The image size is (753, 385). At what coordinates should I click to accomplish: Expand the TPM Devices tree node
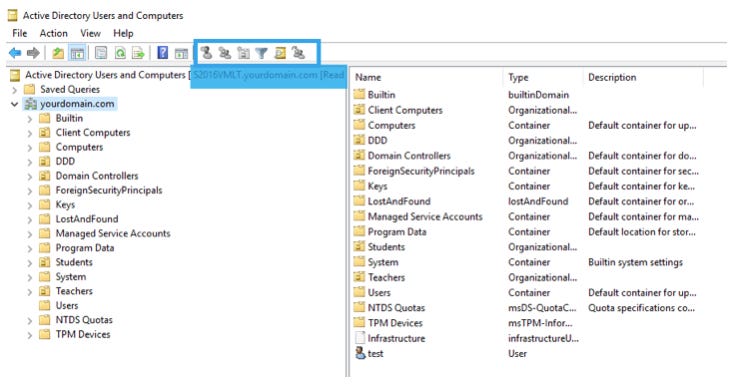[x=30, y=335]
